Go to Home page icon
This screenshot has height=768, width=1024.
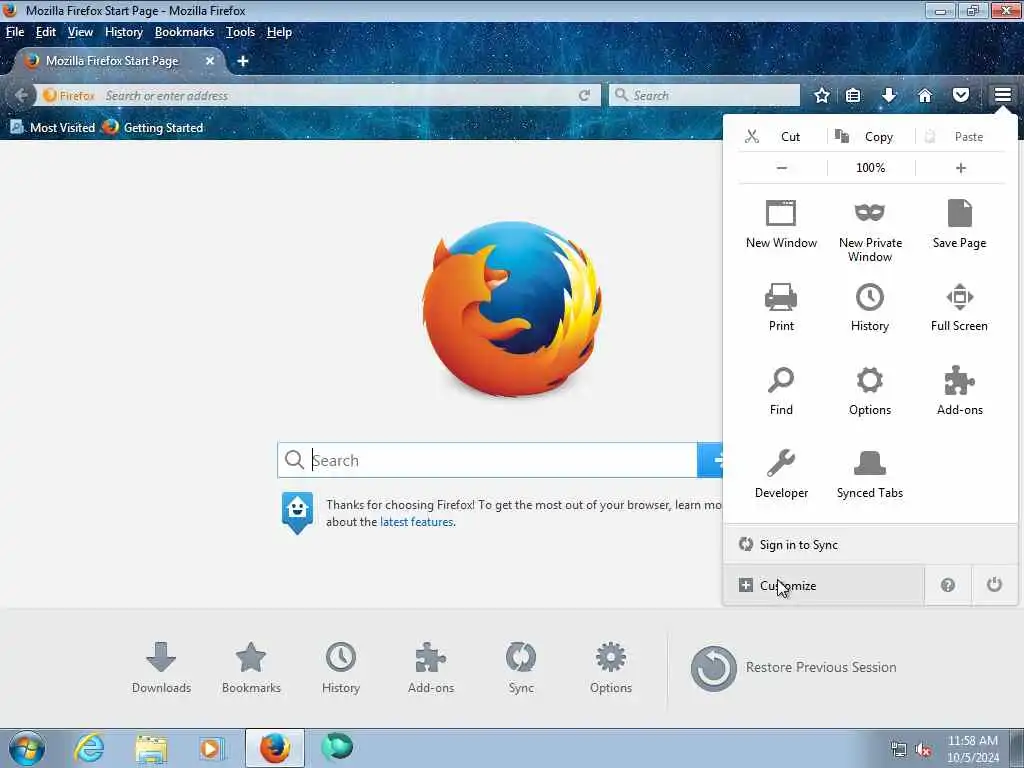925,95
